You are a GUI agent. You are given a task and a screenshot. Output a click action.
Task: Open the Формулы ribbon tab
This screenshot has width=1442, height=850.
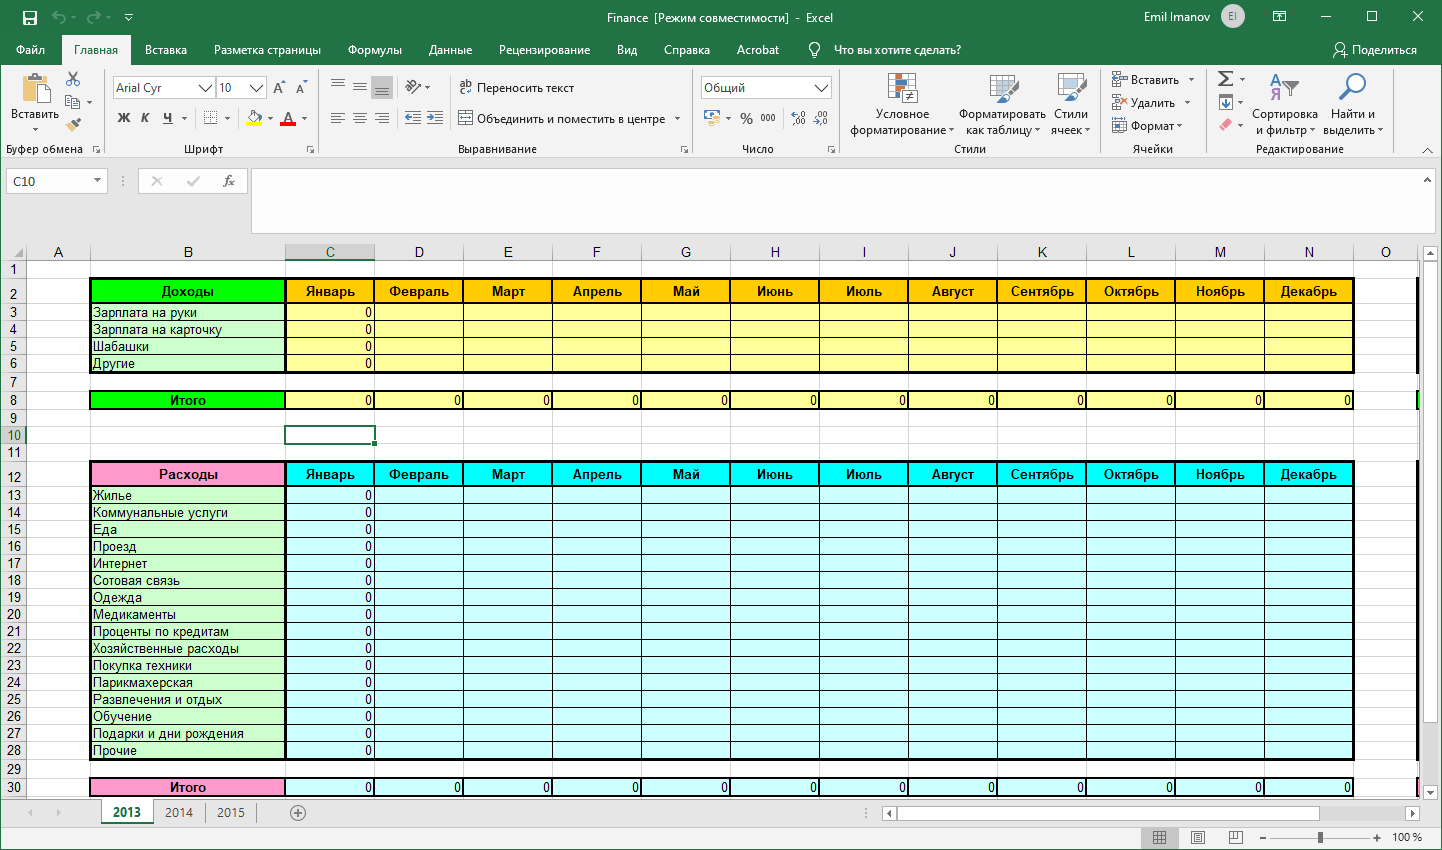click(374, 50)
